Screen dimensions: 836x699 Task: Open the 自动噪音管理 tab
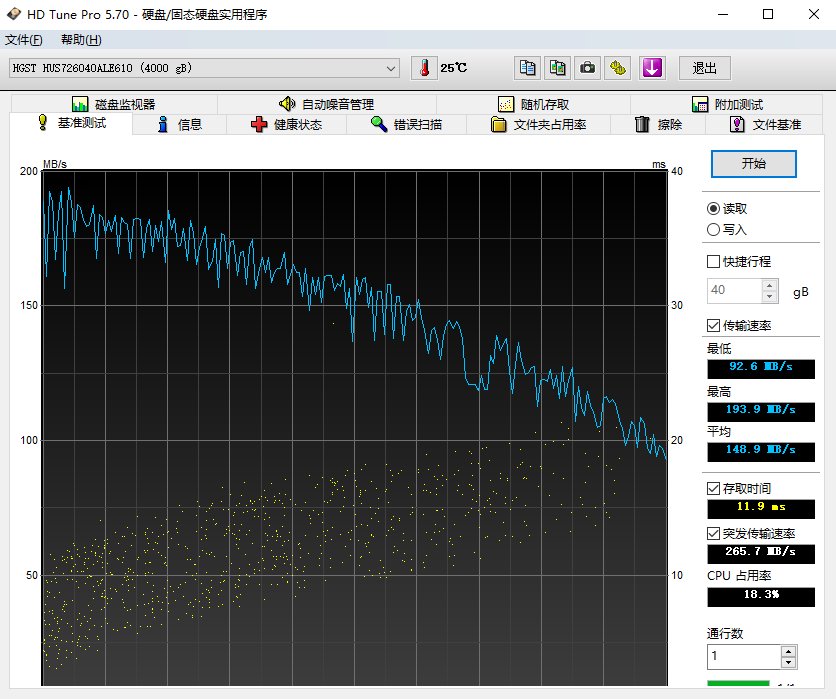coord(326,104)
